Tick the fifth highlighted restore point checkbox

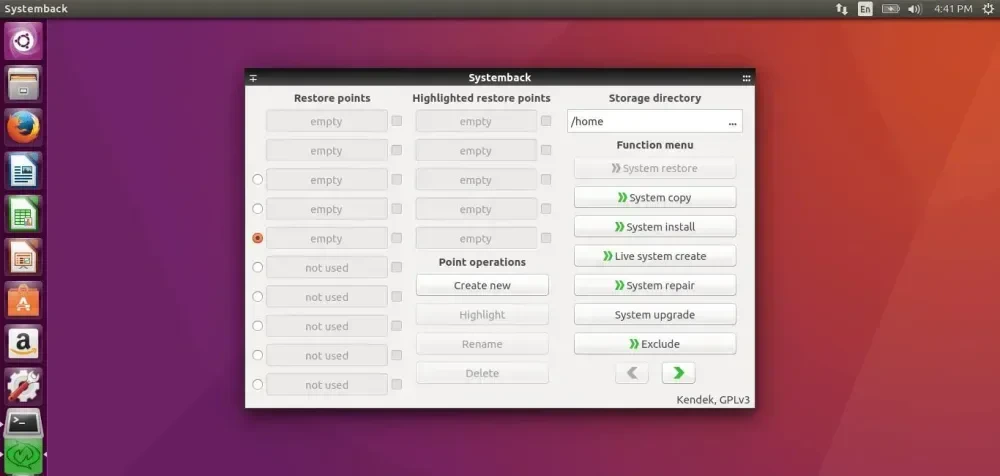click(x=546, y=238)
